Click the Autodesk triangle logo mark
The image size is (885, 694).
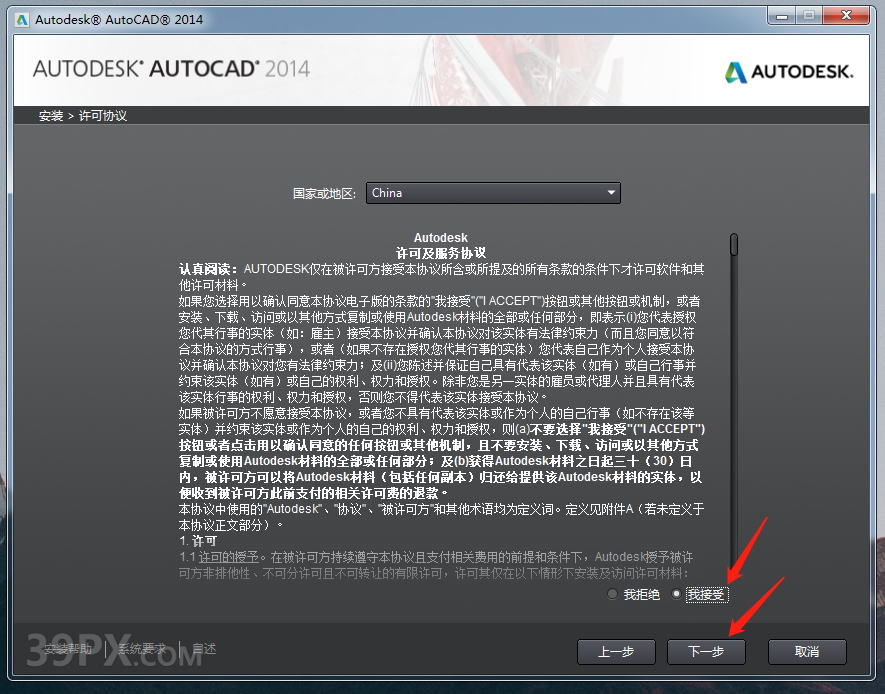[x=735, y=71]
